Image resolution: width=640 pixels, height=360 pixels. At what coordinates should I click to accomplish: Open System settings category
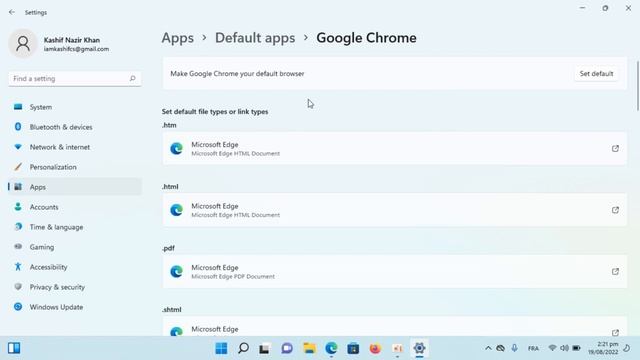point(75,107)
